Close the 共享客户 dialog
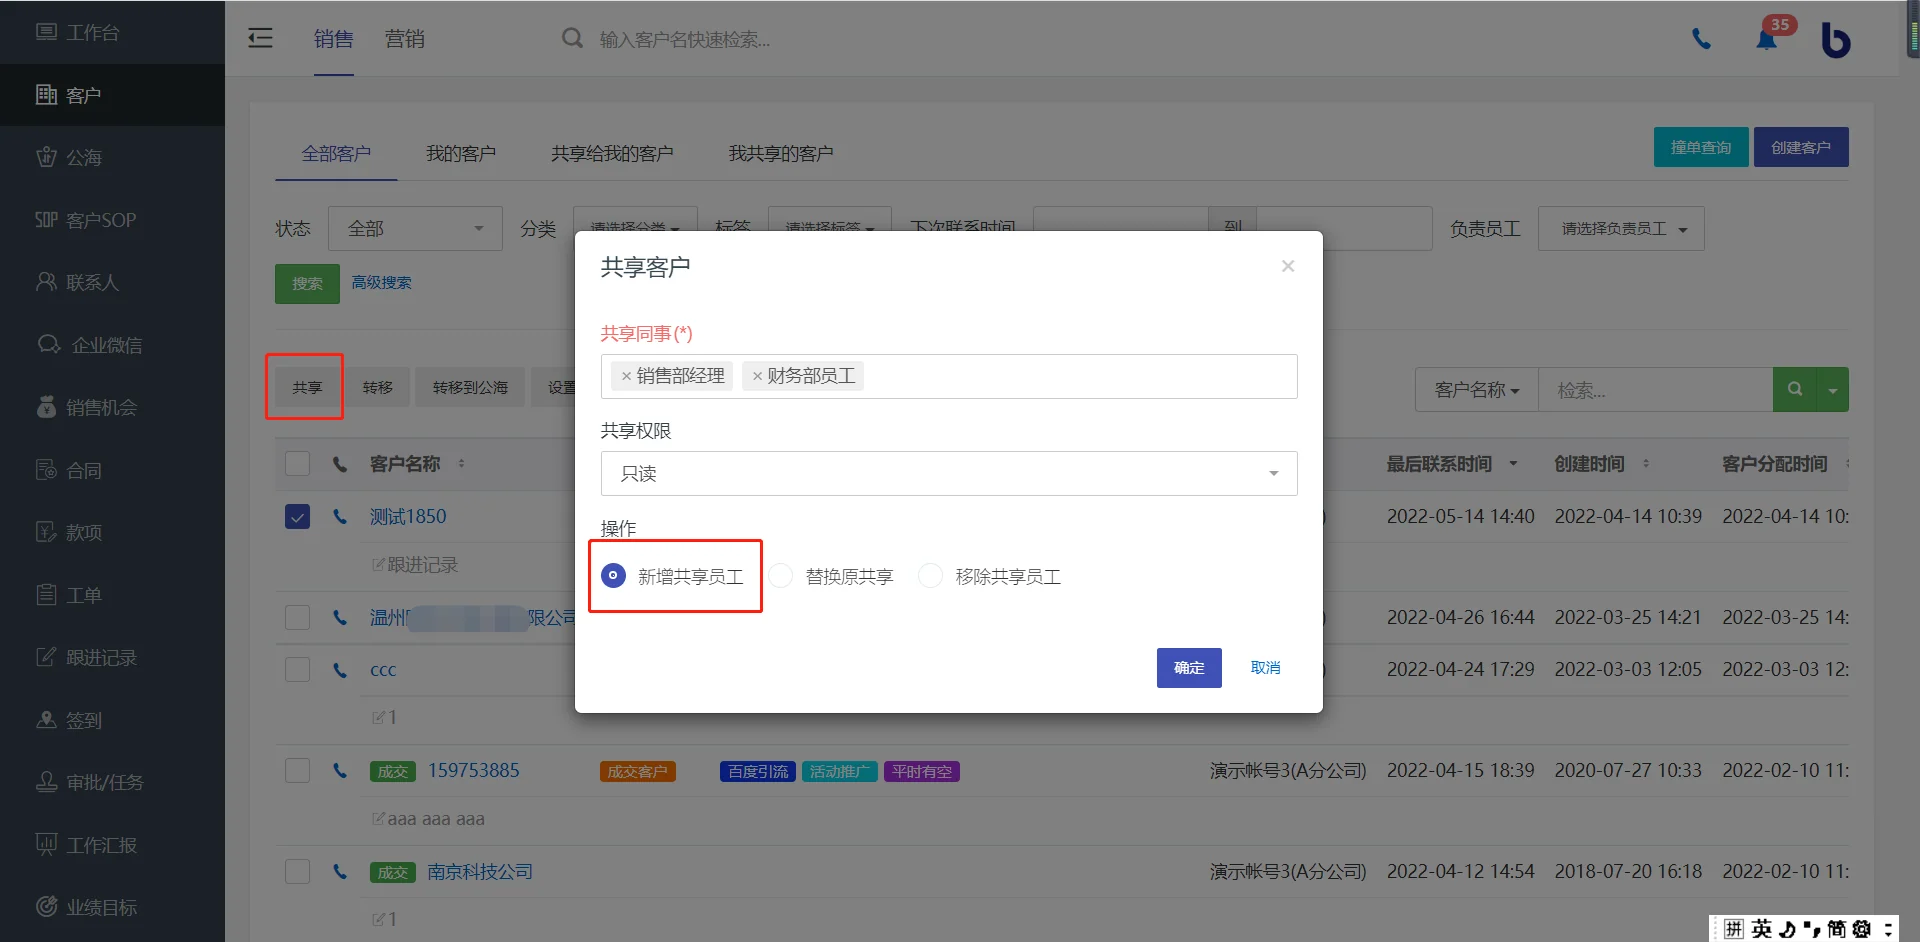Viewport: 1920px width, 942px height. point(1288,266)
